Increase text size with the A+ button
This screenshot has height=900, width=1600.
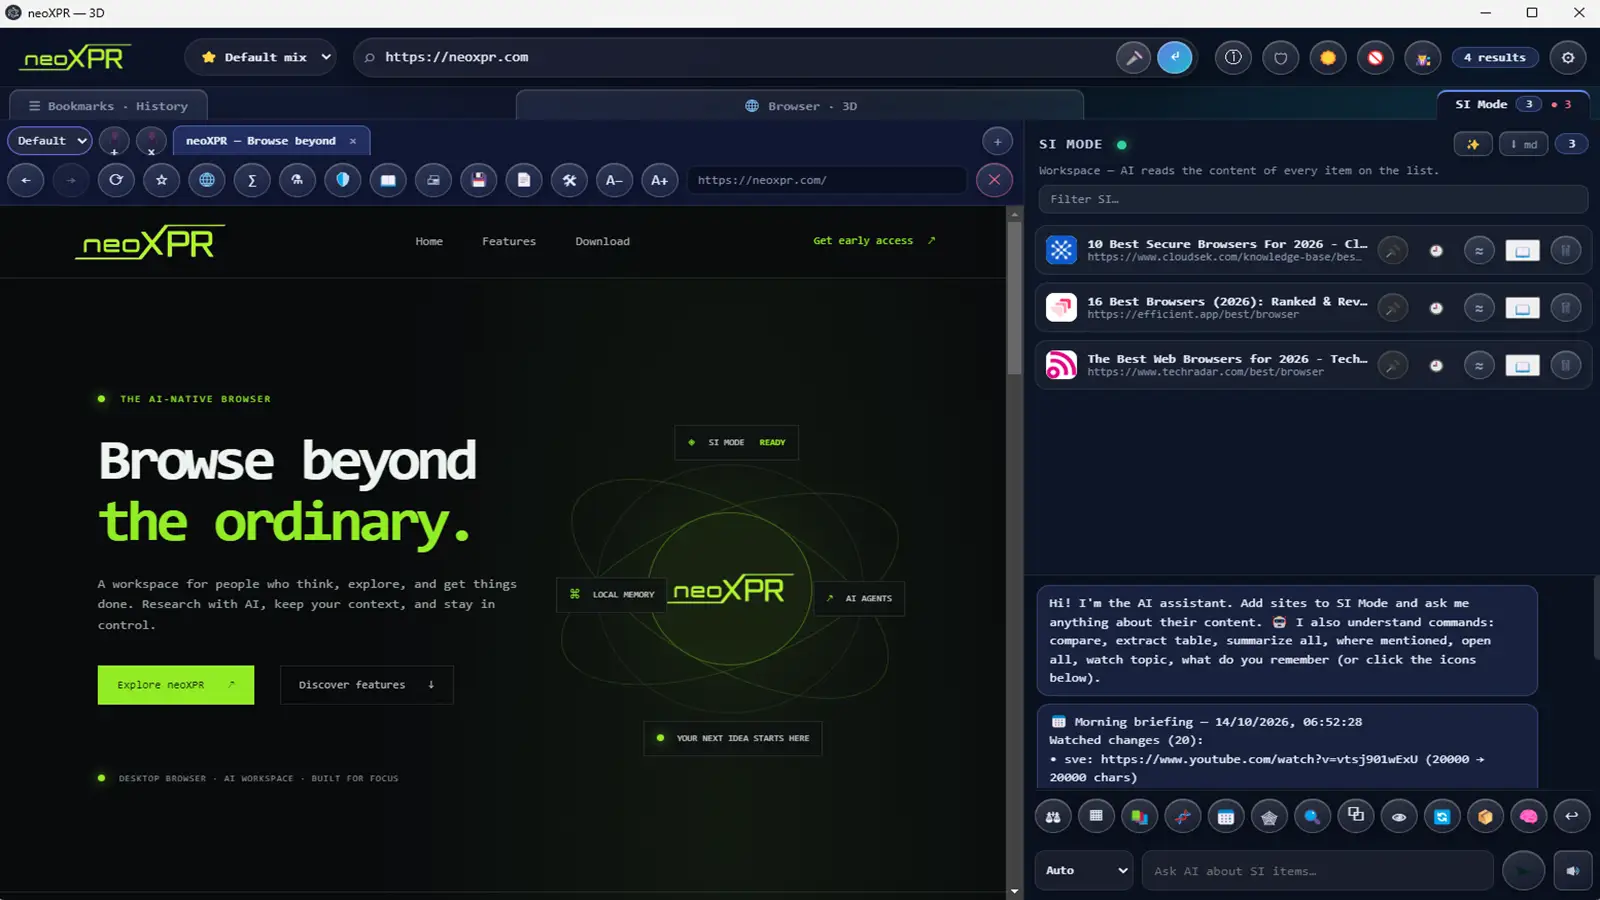click(660, 180)
